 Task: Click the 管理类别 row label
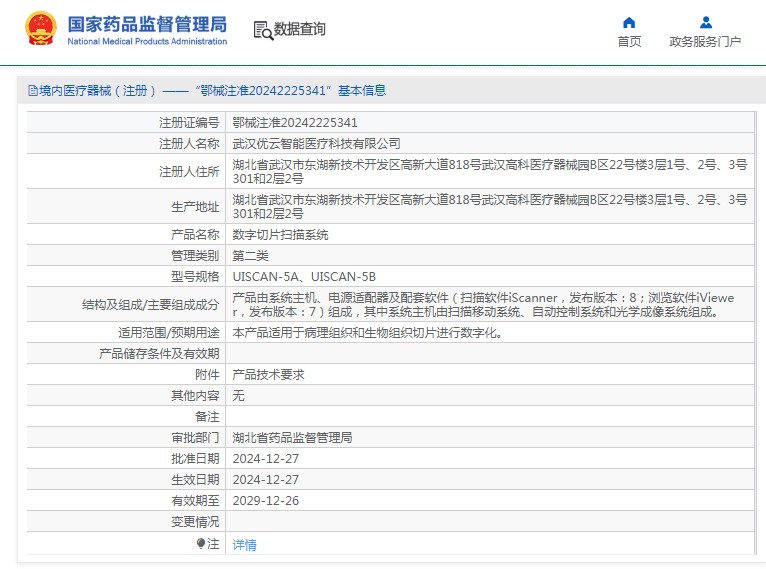(x=195, y=255)
